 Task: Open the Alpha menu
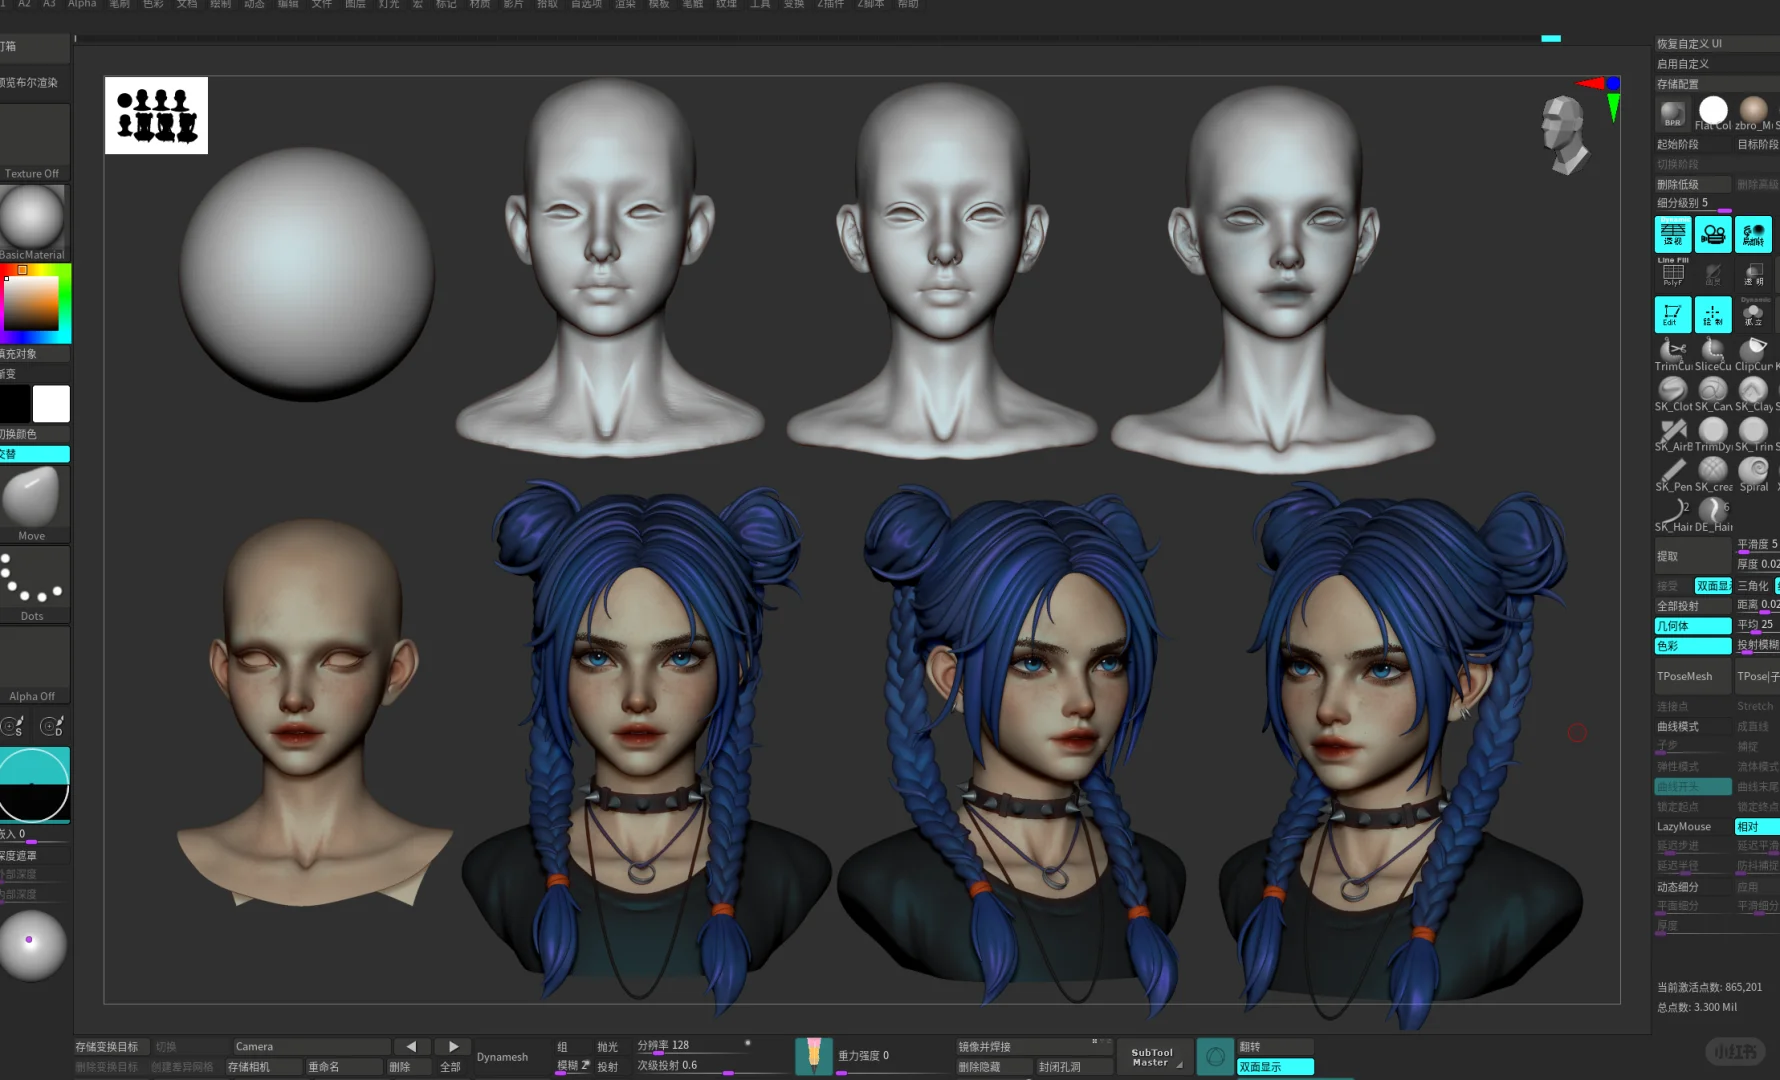(x=82, y=4)
